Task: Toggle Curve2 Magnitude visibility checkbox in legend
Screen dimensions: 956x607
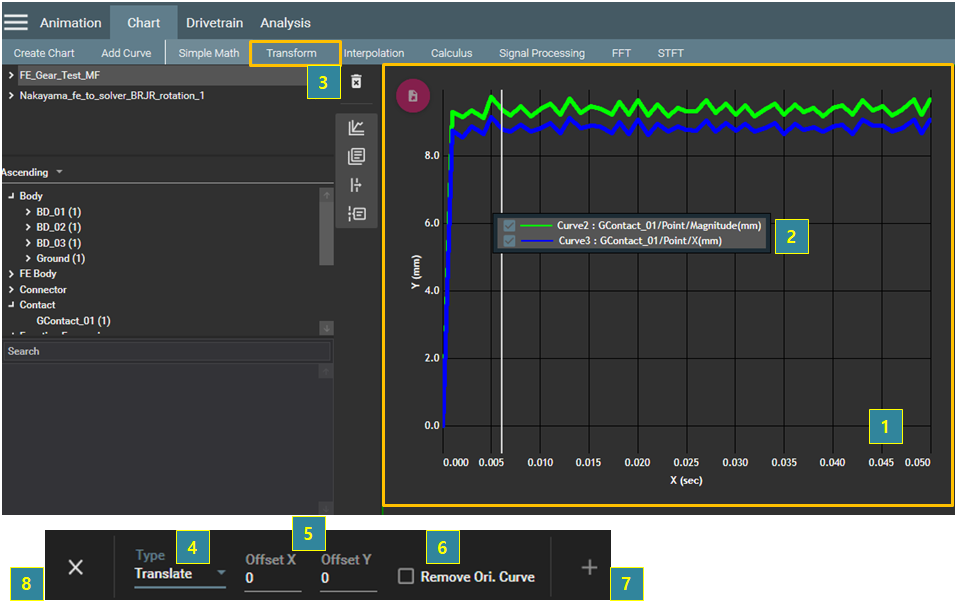Action: (x=510, y=227)
